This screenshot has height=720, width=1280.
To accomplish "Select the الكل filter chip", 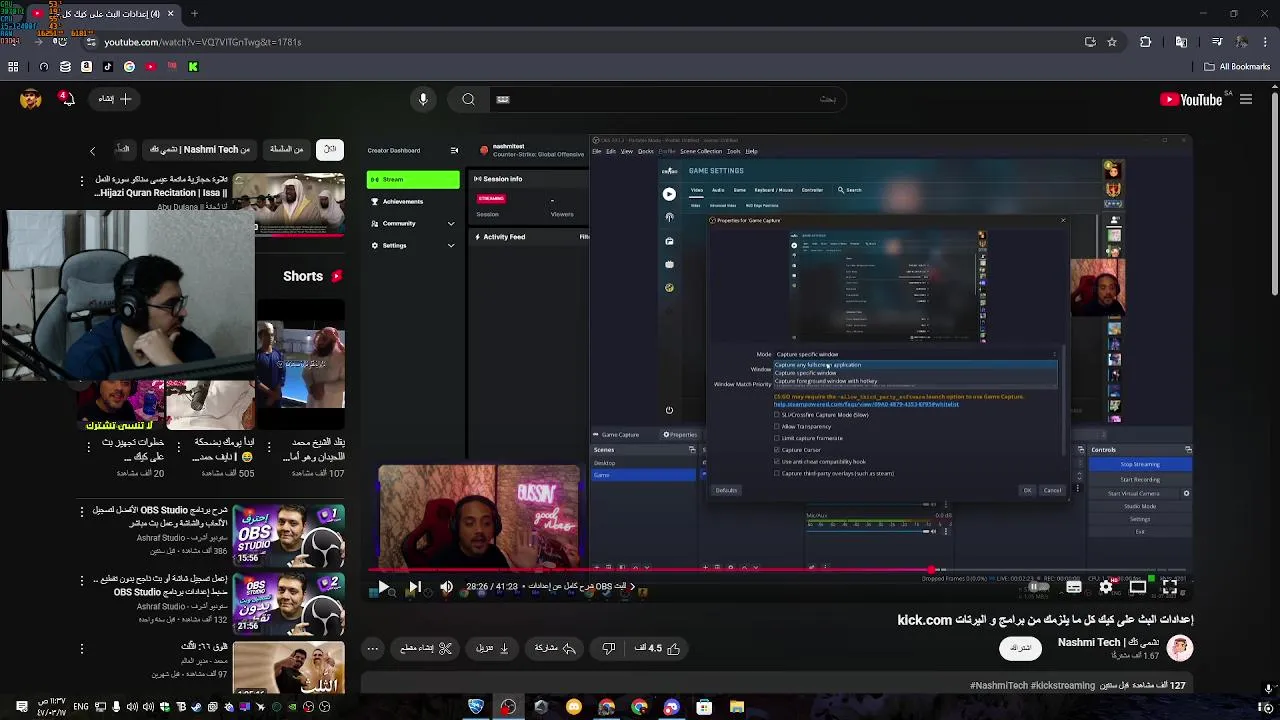I will coord(329,150).
